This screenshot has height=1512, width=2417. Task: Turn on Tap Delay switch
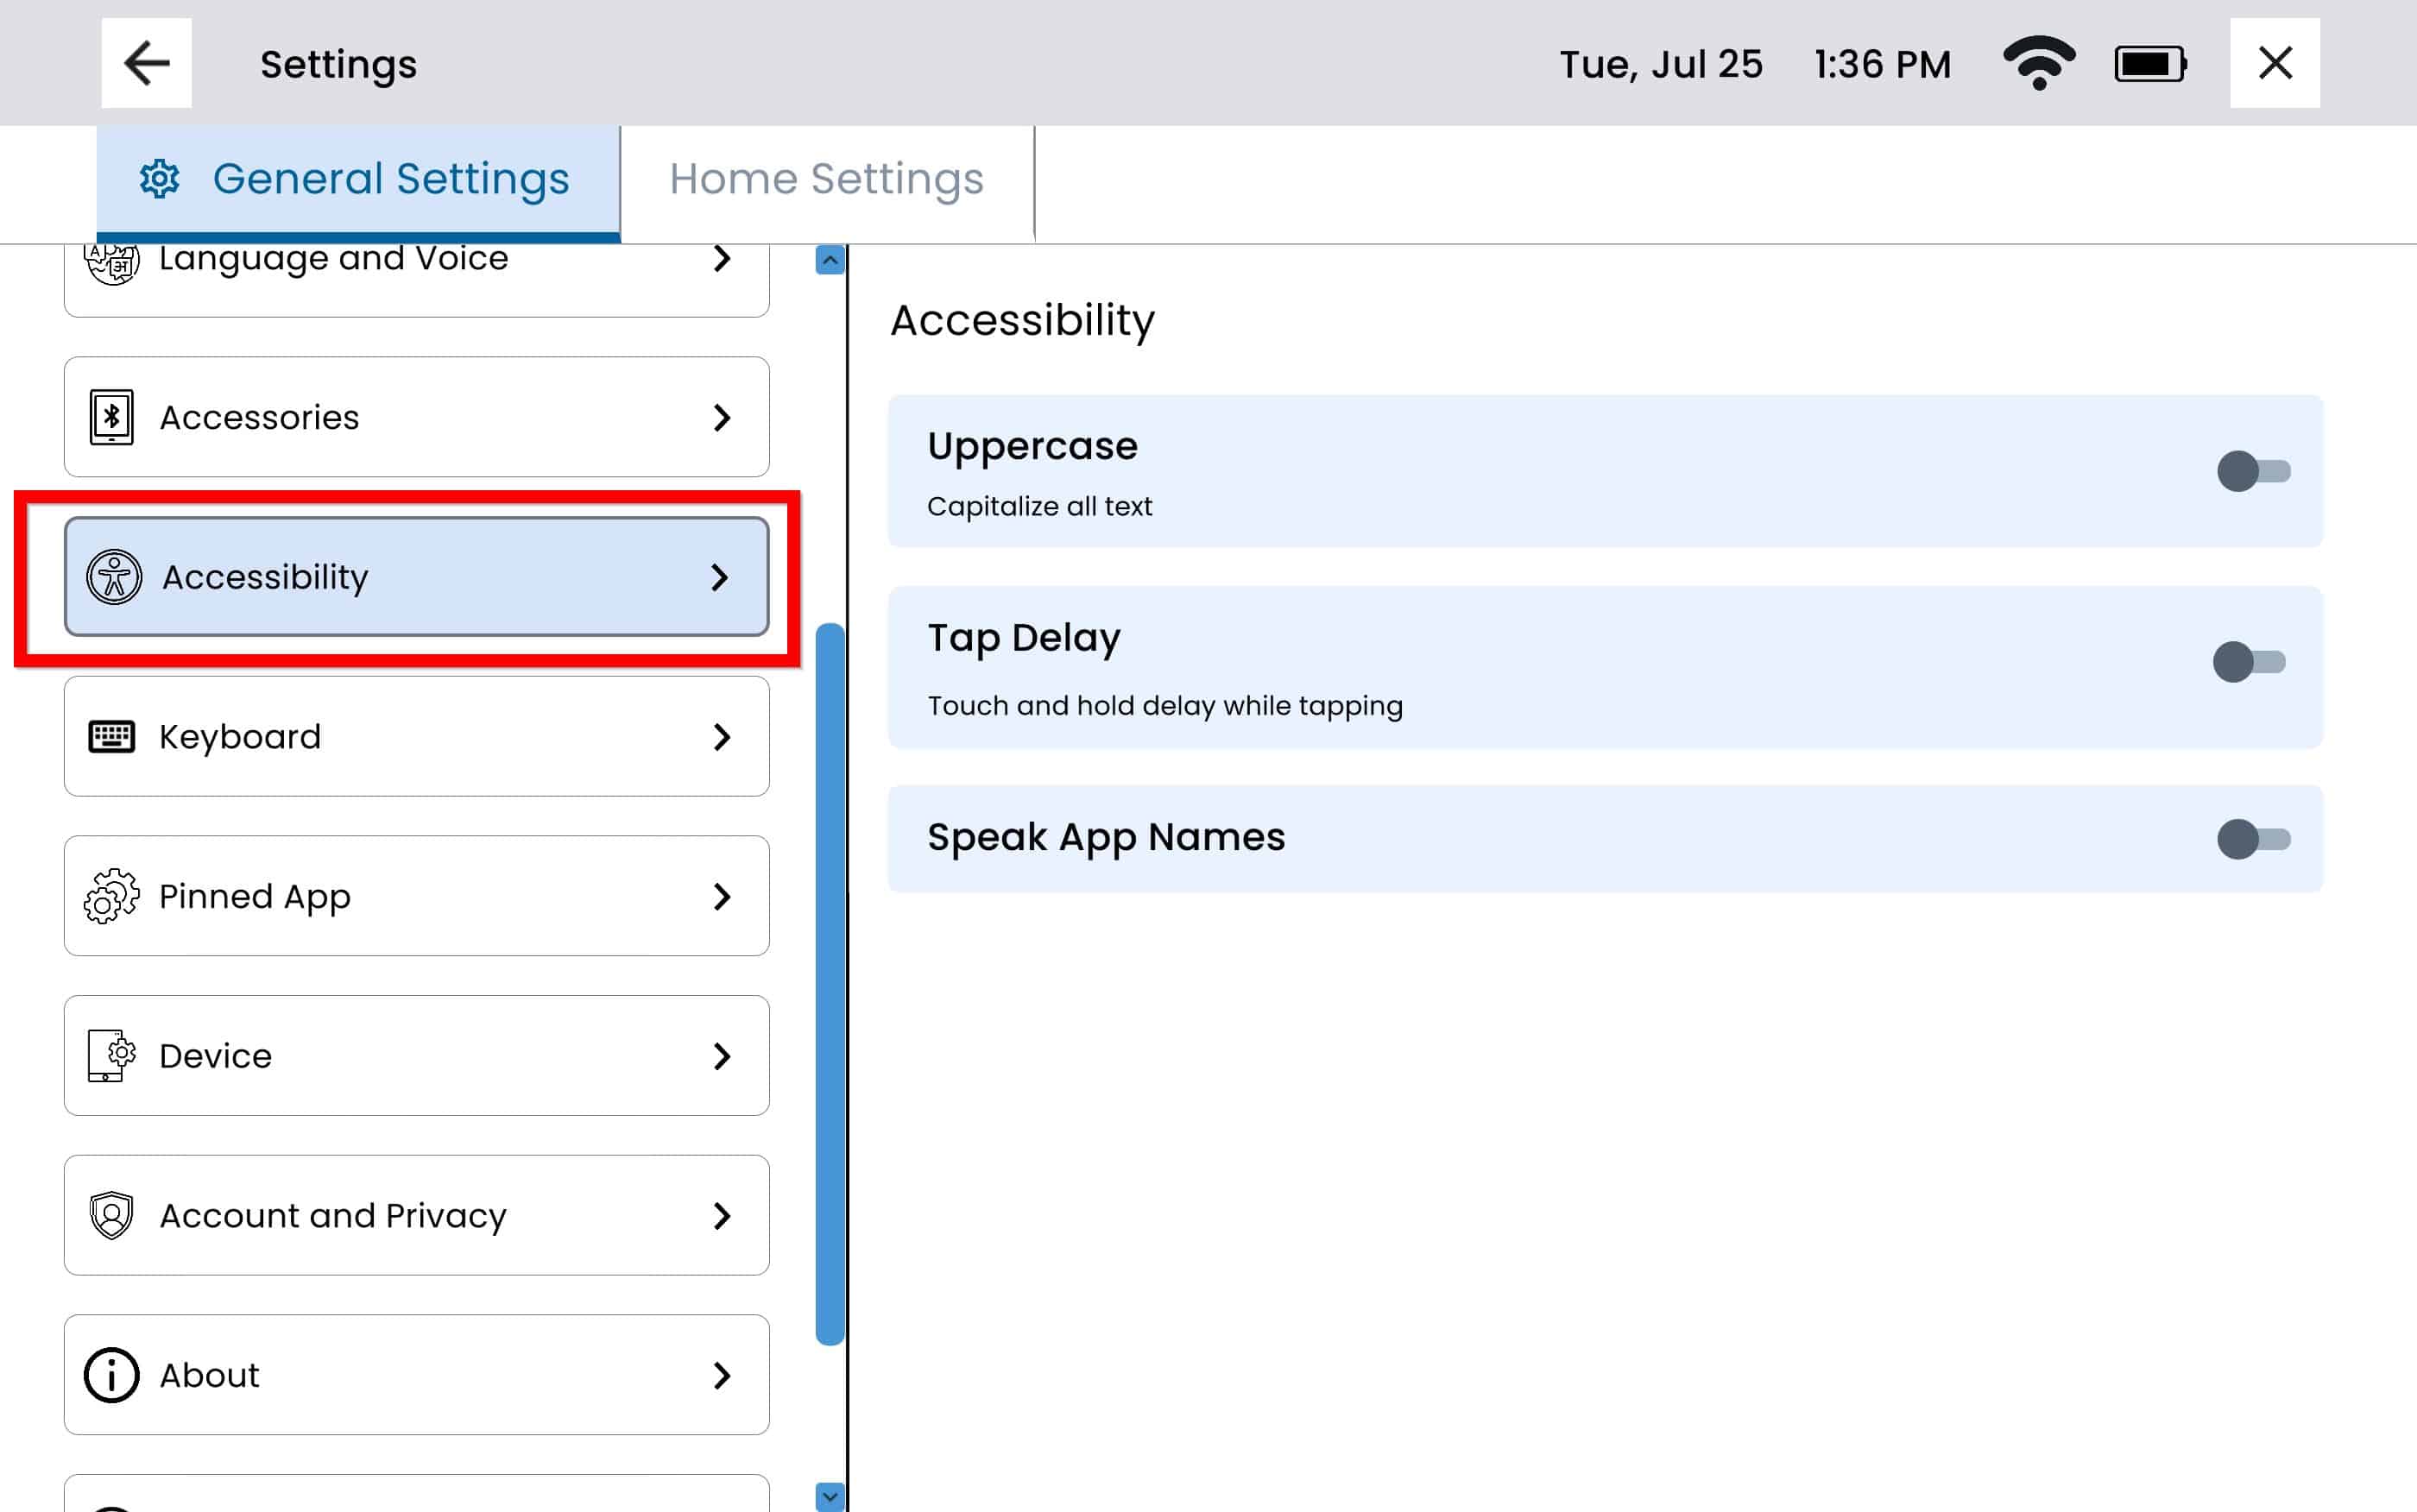coord(2249,662)
